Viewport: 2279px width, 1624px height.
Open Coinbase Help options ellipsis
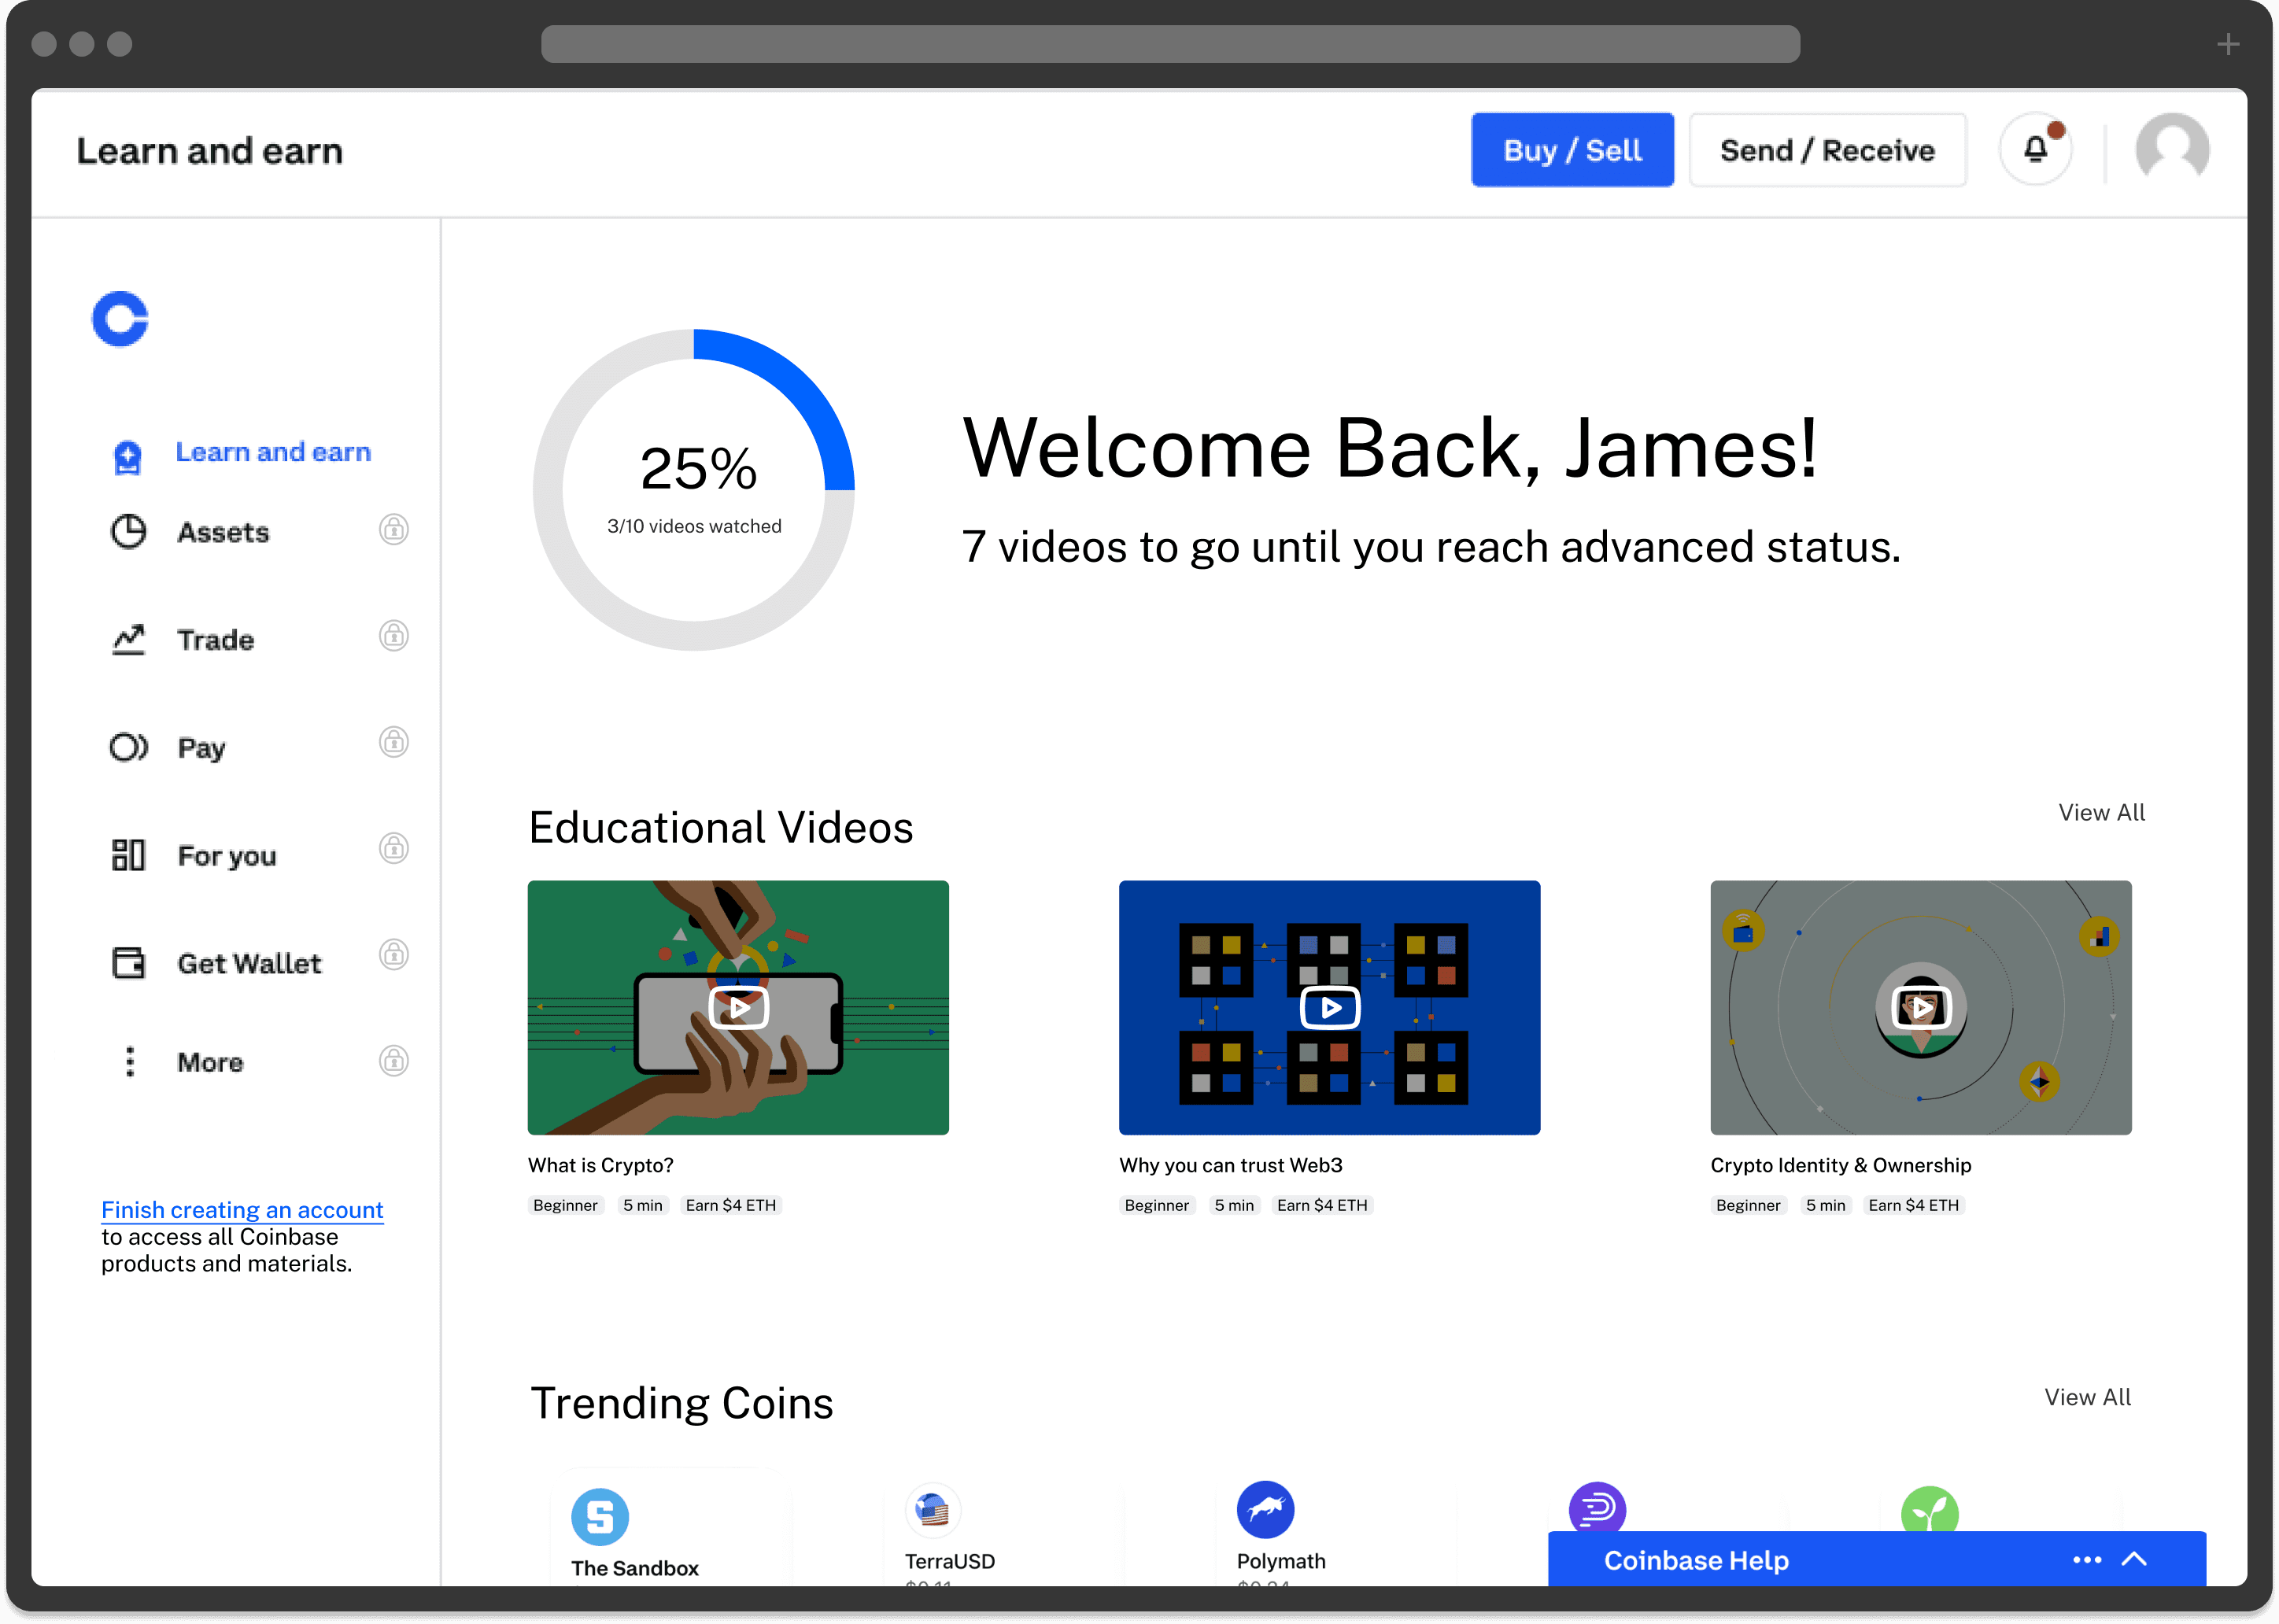tap(2087, 1560)
